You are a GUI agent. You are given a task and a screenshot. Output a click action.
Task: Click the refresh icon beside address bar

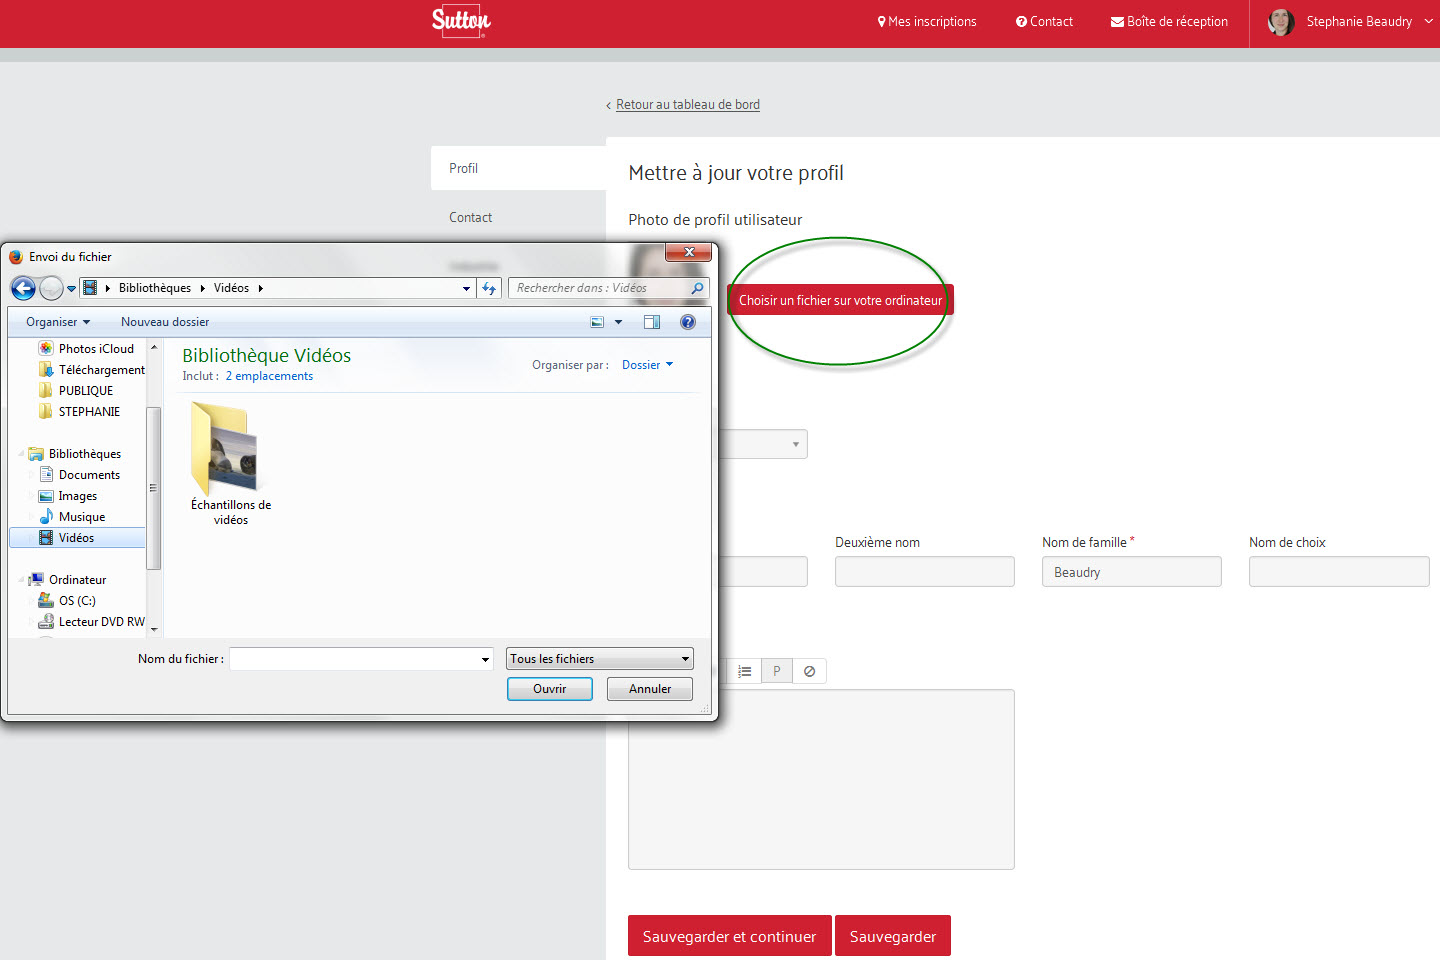pyautogui.click(x=489, y=288)
